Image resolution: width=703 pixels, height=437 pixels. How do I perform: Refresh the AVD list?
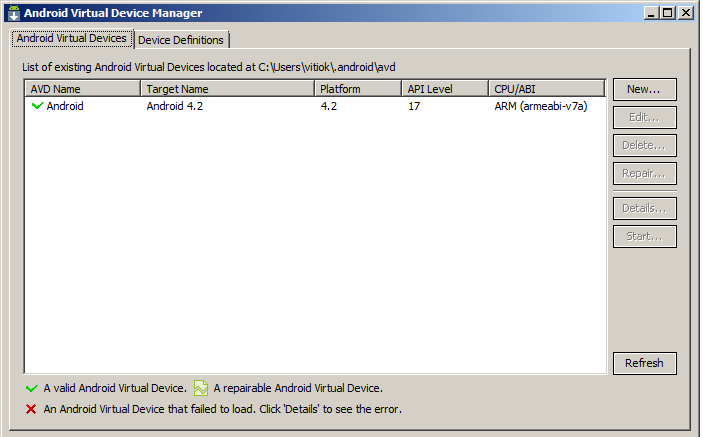(x=644, y=363)
